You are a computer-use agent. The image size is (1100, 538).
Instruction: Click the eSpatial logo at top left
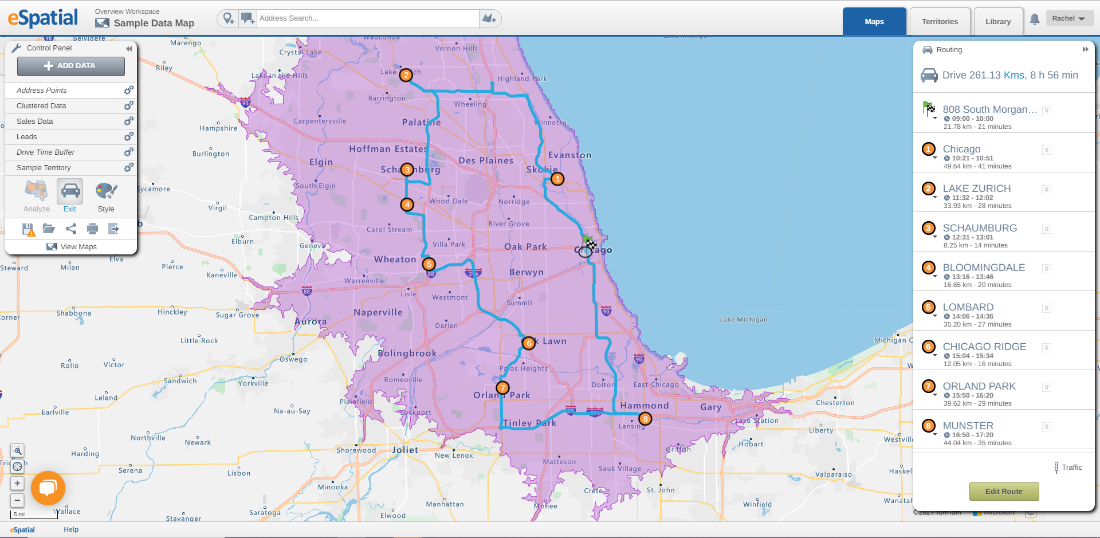[x=43, y=18]
